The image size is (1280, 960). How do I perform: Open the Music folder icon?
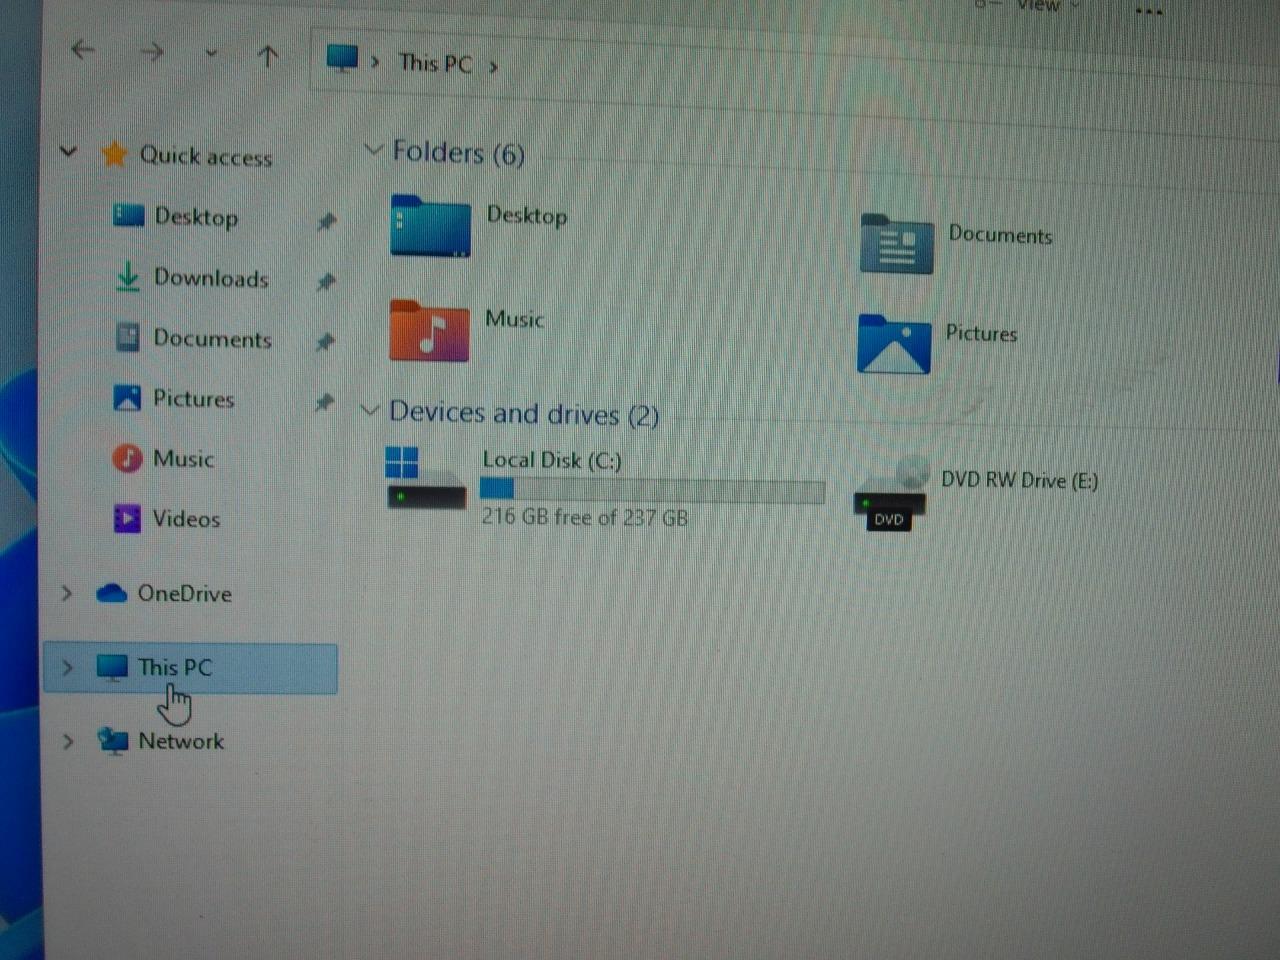[x=429, y=331]
